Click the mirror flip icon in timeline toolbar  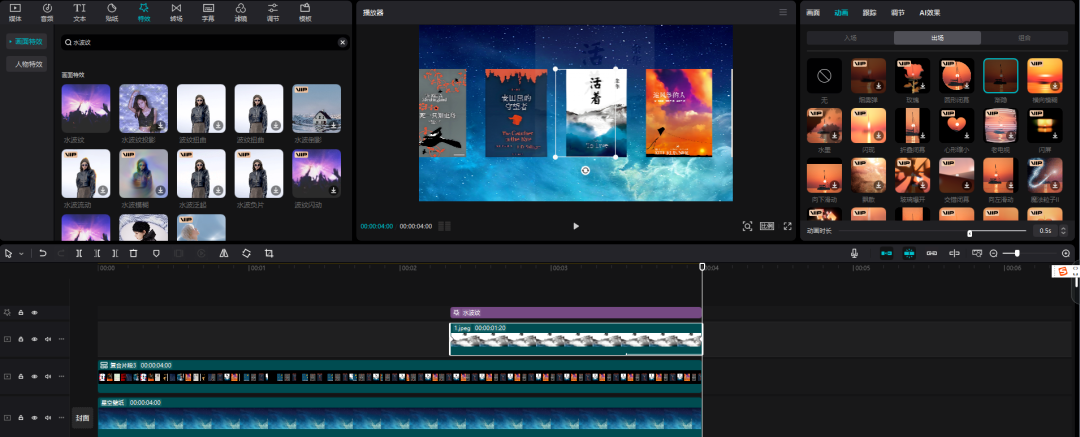pos(224,254)
